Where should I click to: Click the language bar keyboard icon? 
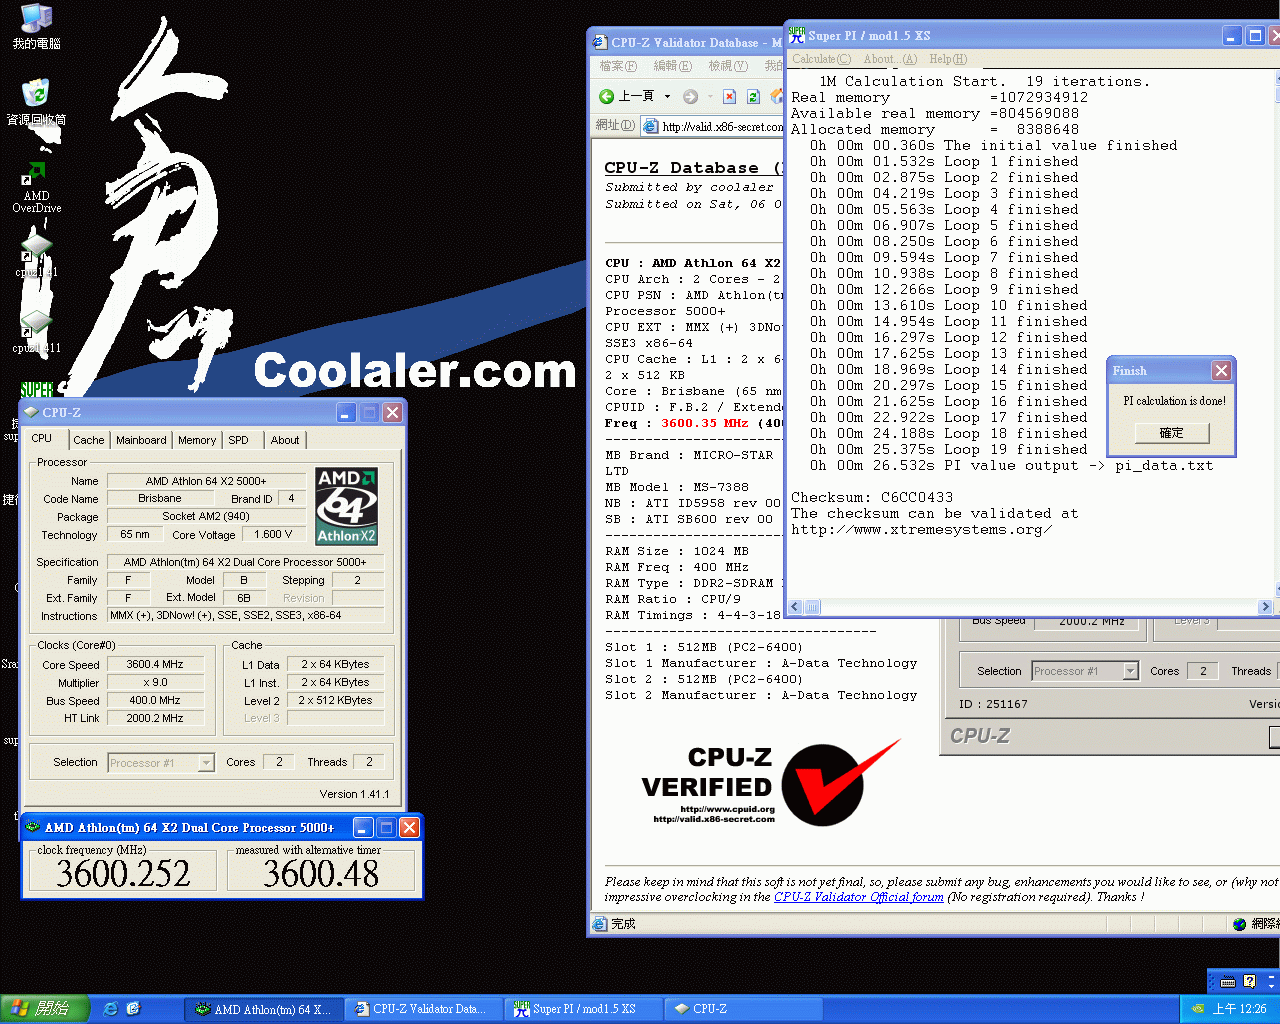(1228, 981)
